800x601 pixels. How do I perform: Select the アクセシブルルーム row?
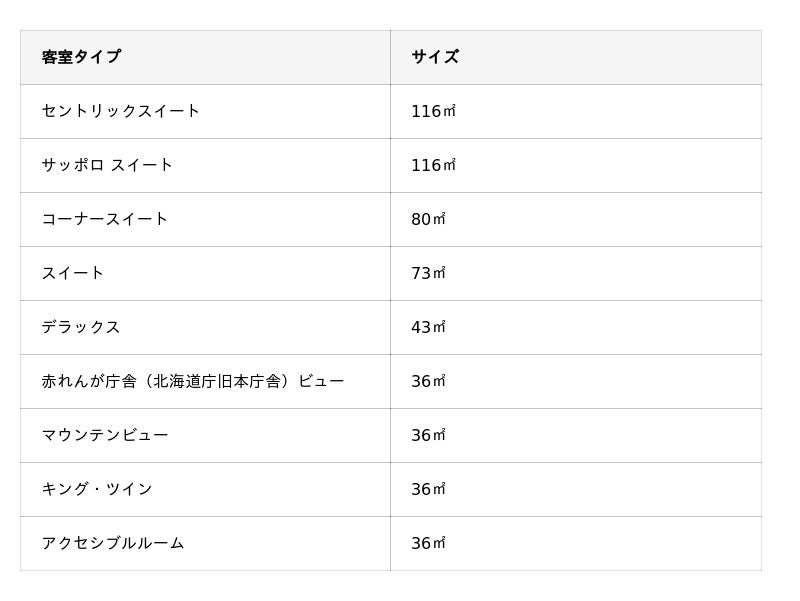click(x=391, y=544)
